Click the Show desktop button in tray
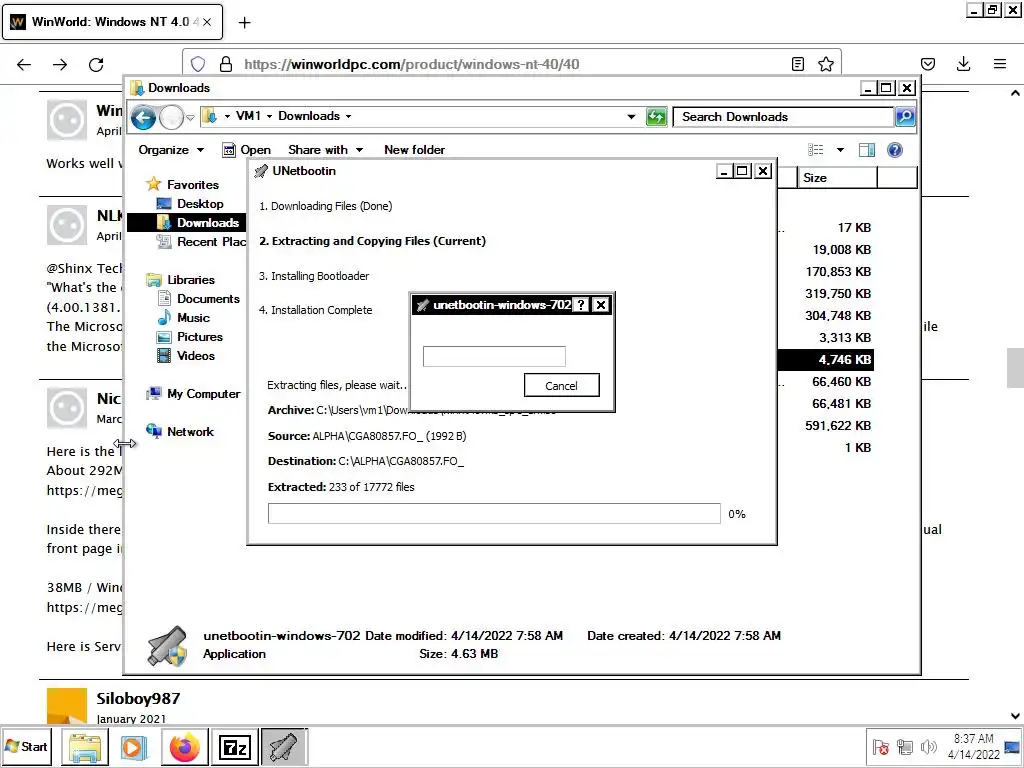The height and width of the screenshot is (768, 1024). pos(1012,746)
